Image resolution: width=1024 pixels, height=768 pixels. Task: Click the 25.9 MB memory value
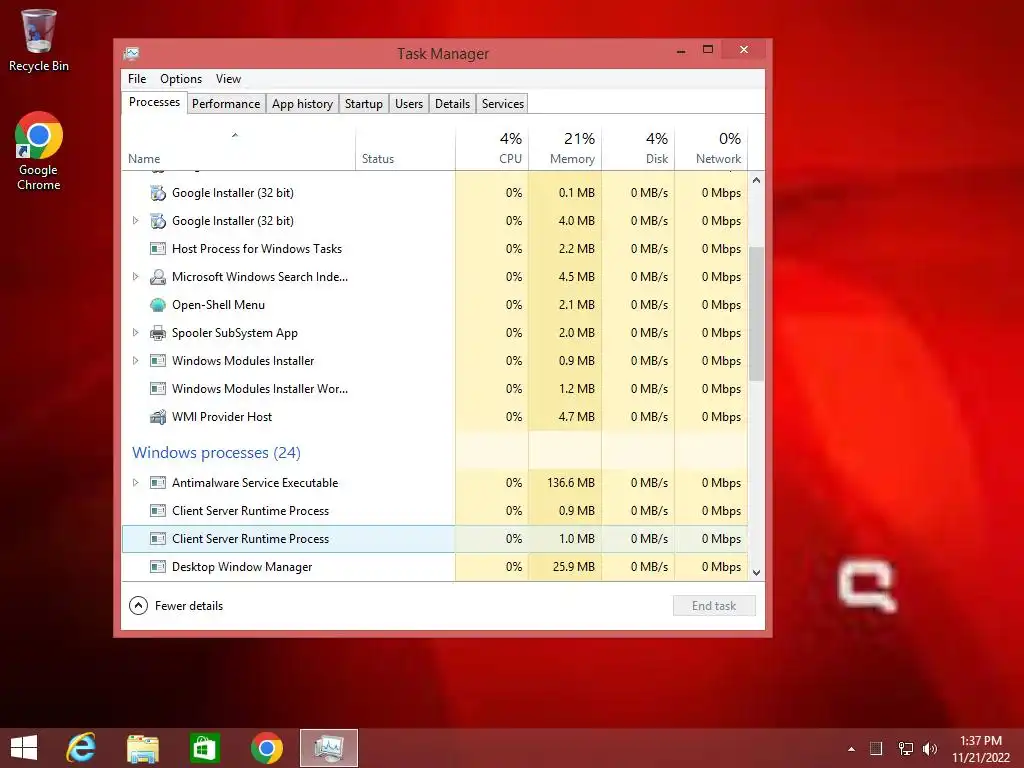(x=573, y=567)
